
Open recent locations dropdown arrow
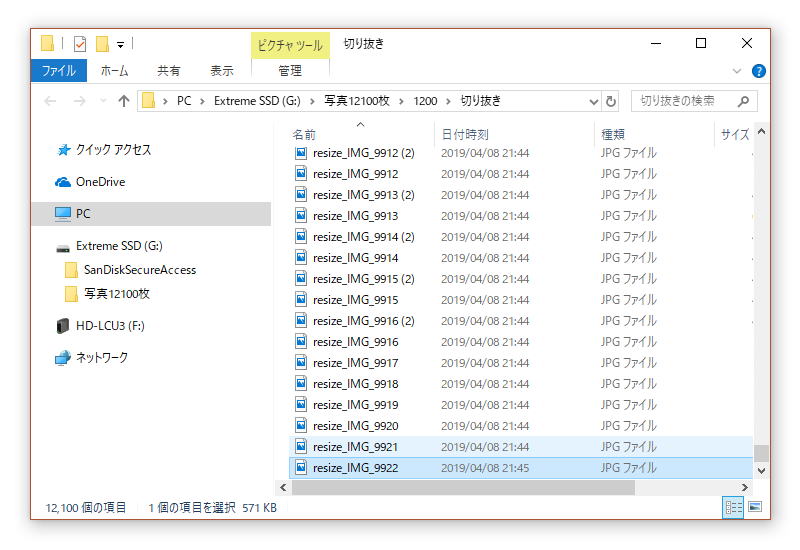point(104,101)
